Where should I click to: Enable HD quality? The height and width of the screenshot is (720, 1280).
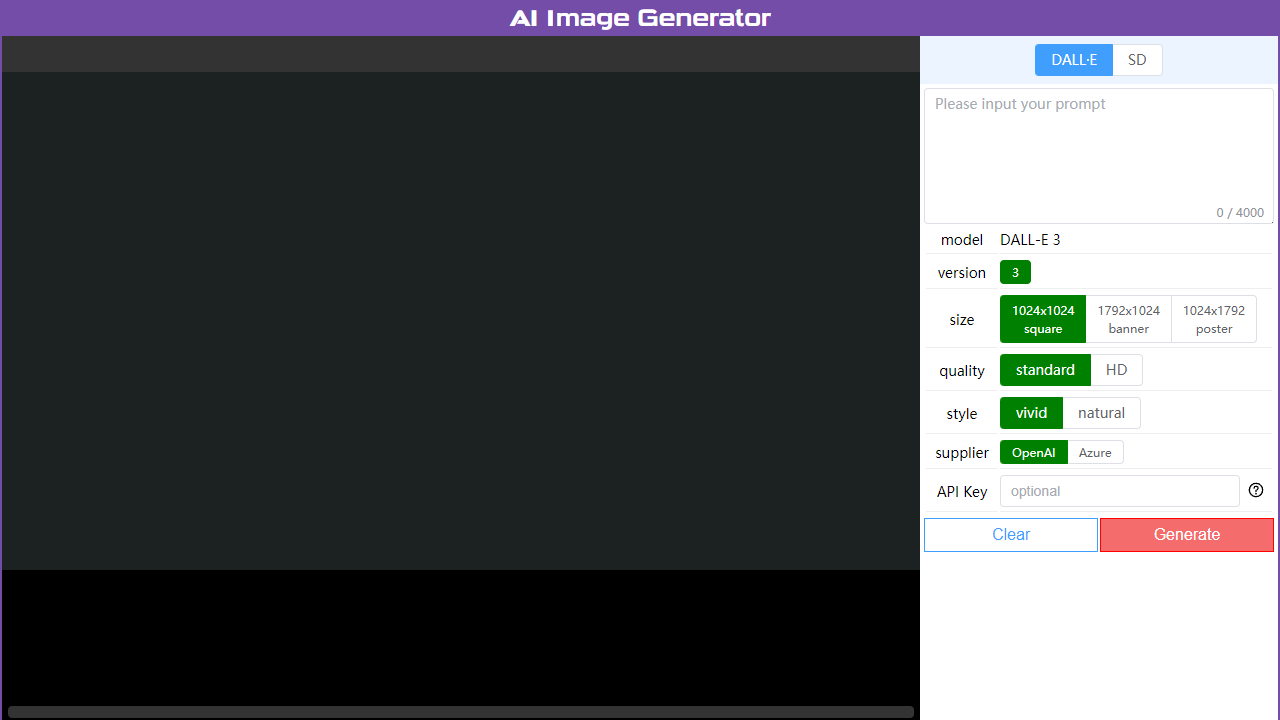tap(1117, 369)
